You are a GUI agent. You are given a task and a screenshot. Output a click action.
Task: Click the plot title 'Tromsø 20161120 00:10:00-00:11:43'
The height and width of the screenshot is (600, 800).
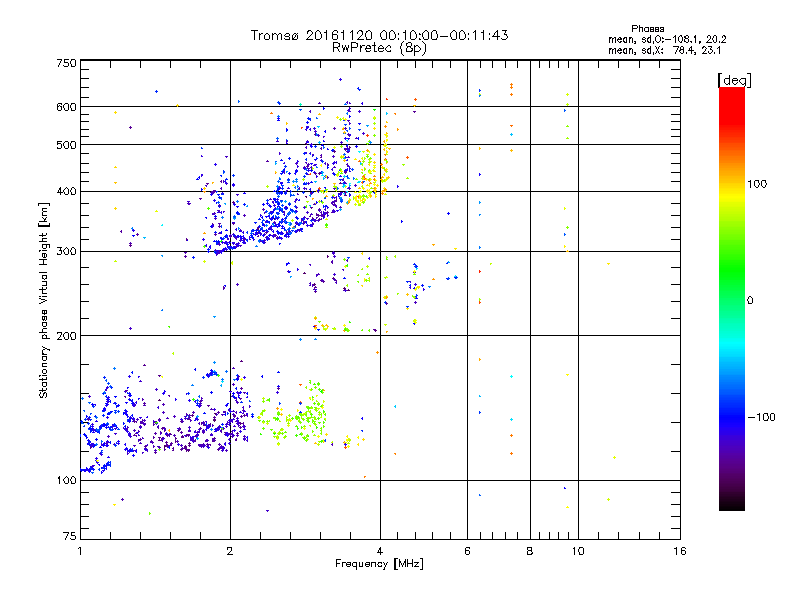click(x=379, y=35)
